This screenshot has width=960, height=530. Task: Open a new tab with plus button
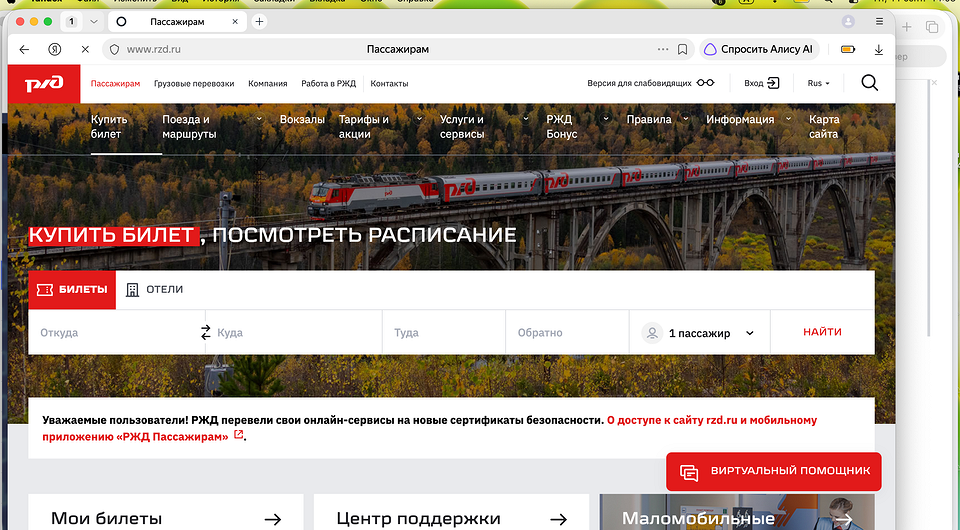click(x=260, y=21)
